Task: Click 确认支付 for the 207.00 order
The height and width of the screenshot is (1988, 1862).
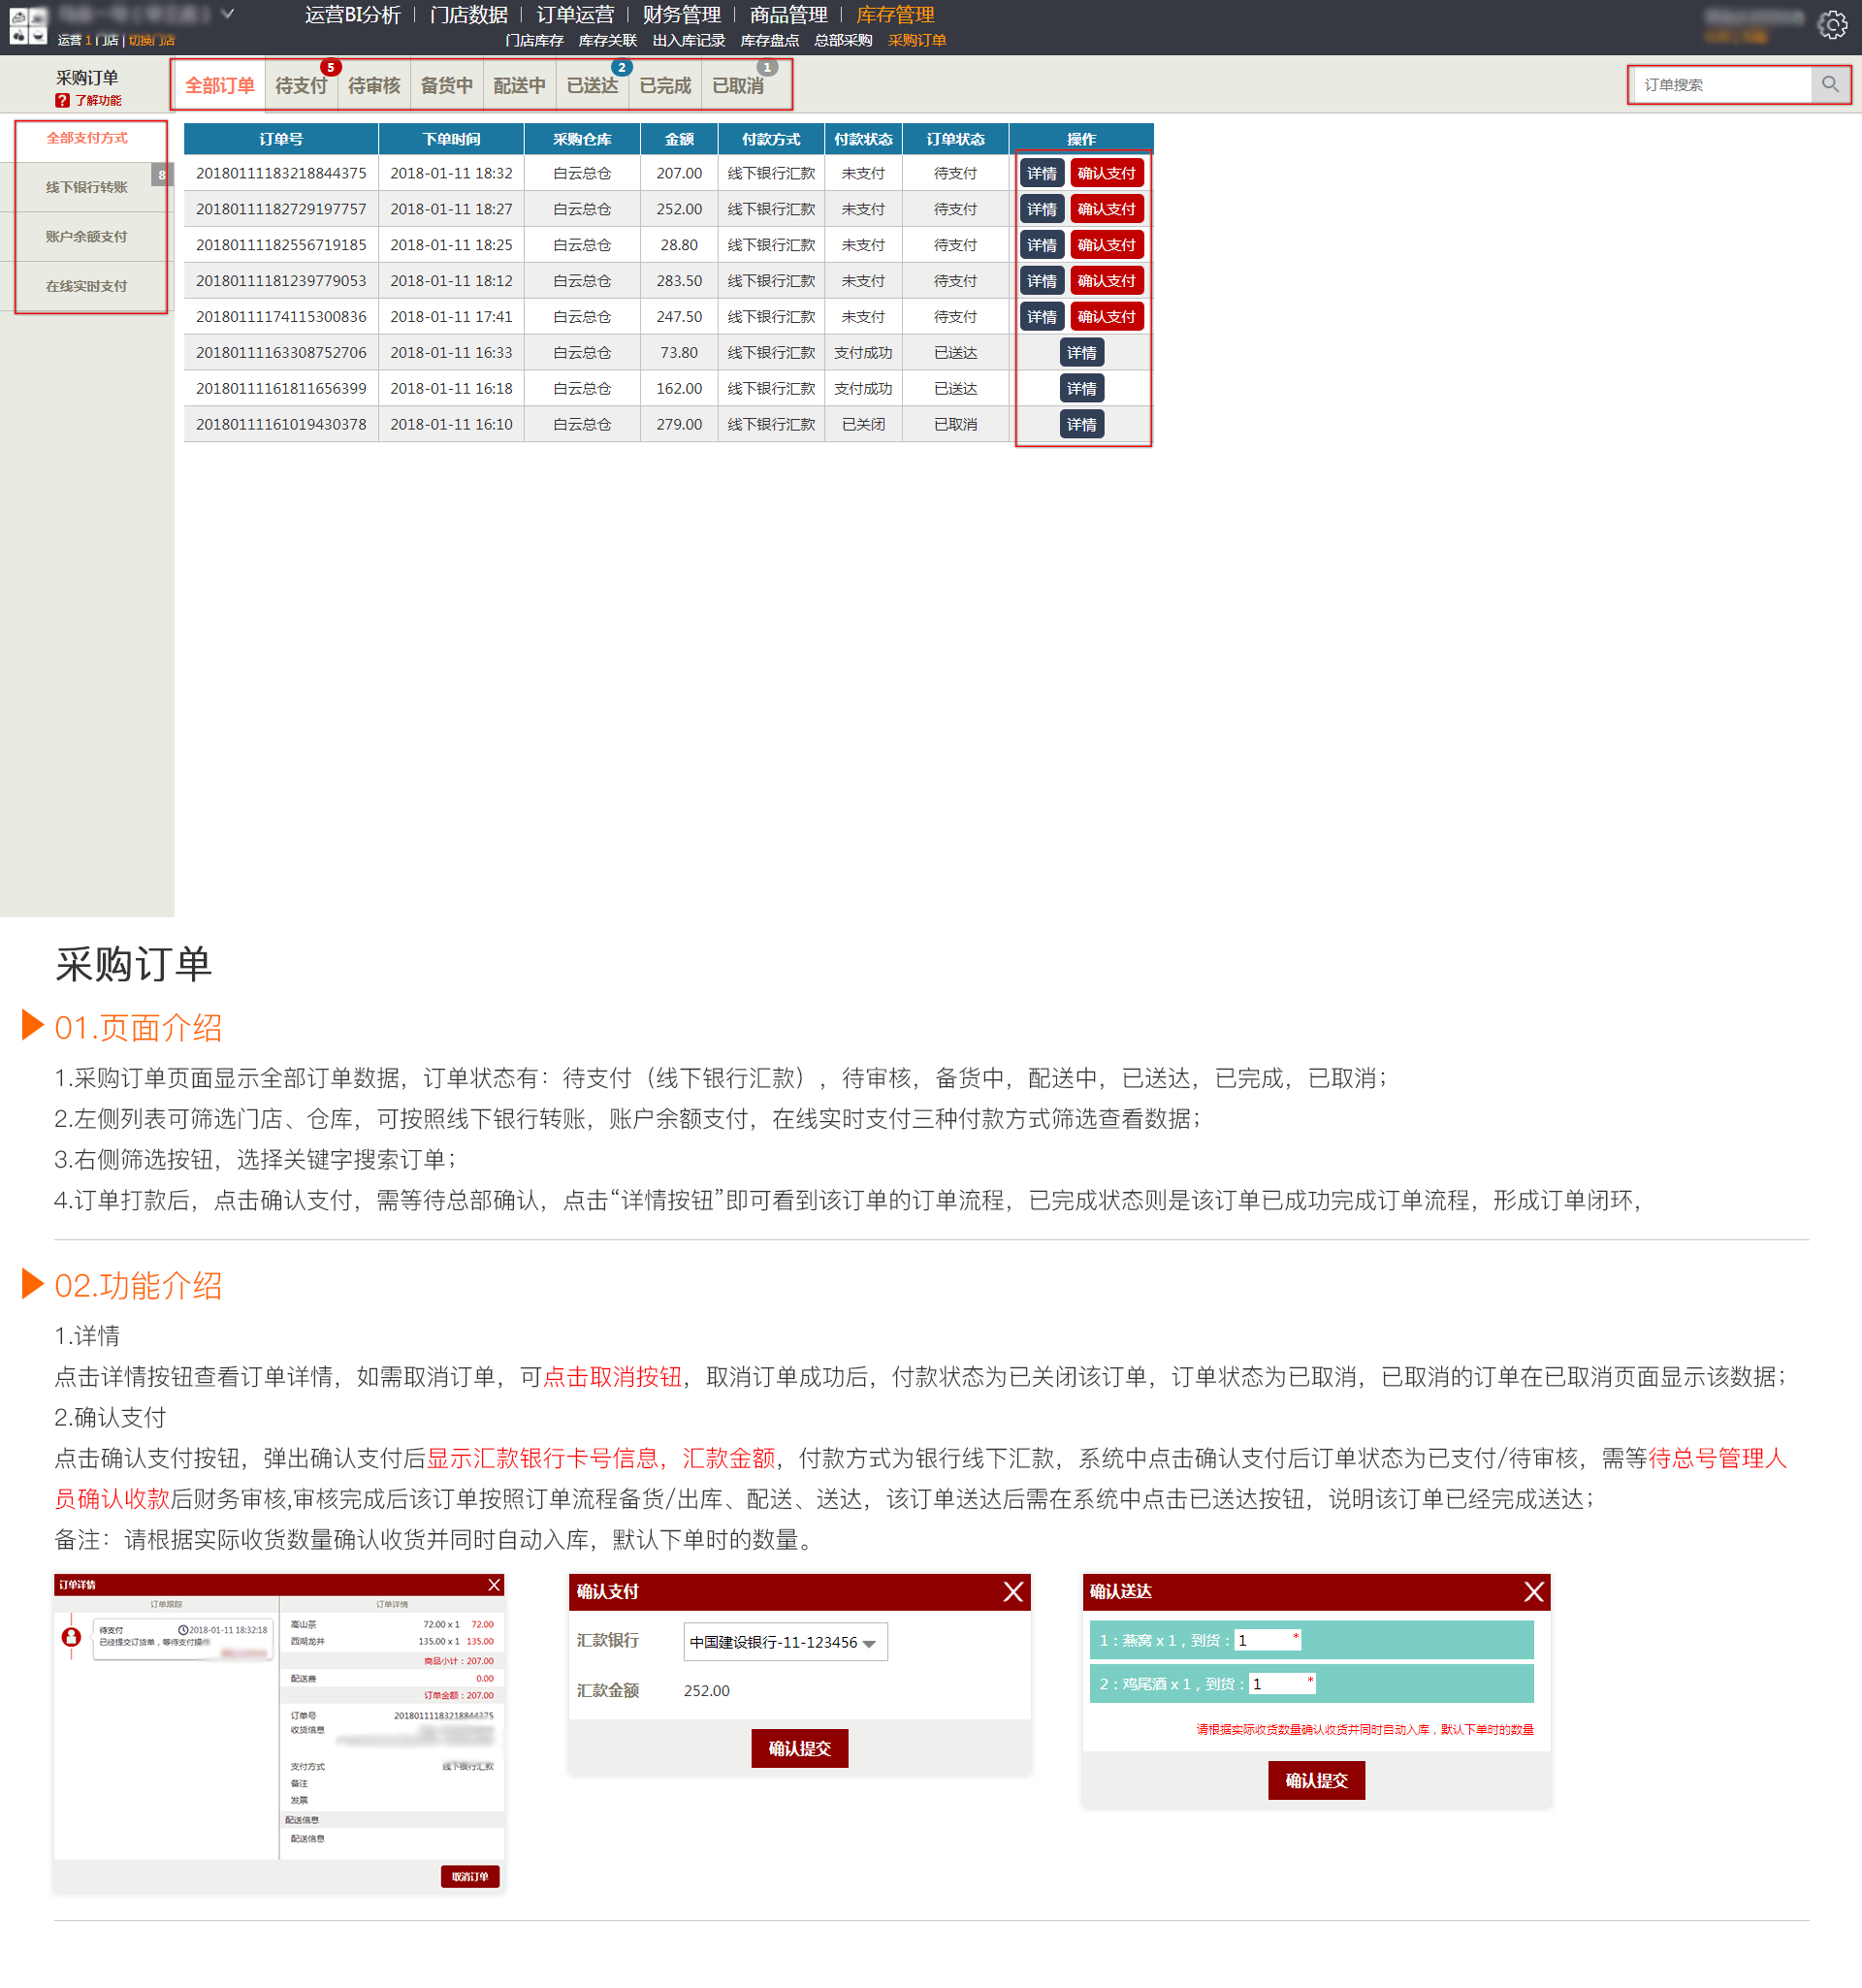Action: click(x=1106, y=173)
